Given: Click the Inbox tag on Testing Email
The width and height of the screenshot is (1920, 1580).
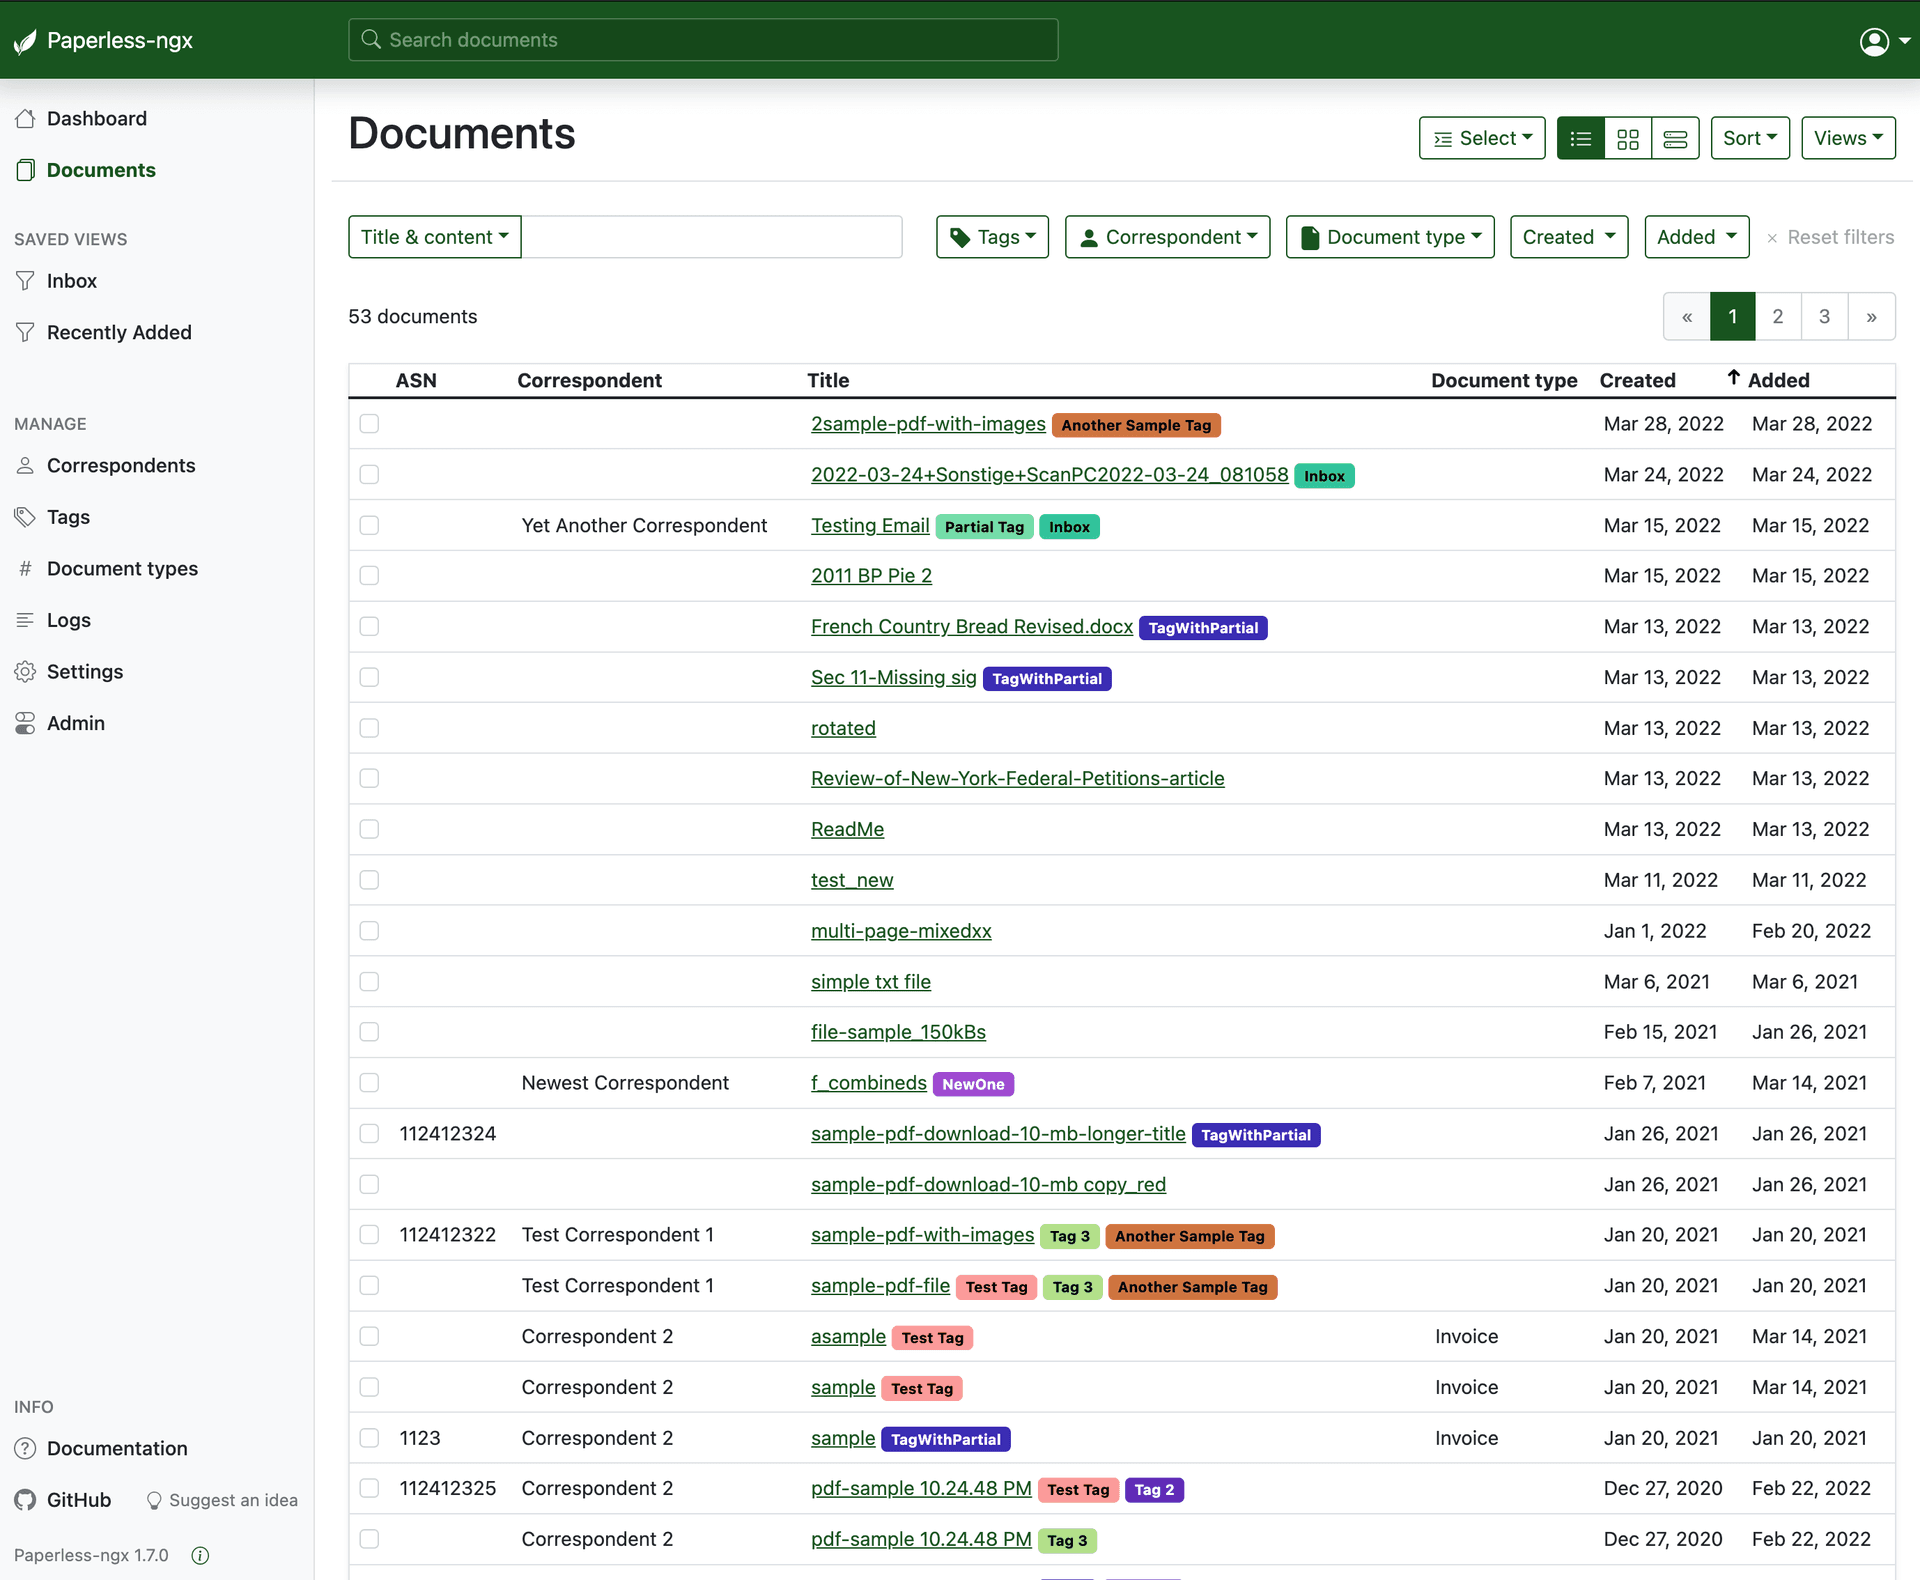Looking at the screenshot, I should [1069, 526].
